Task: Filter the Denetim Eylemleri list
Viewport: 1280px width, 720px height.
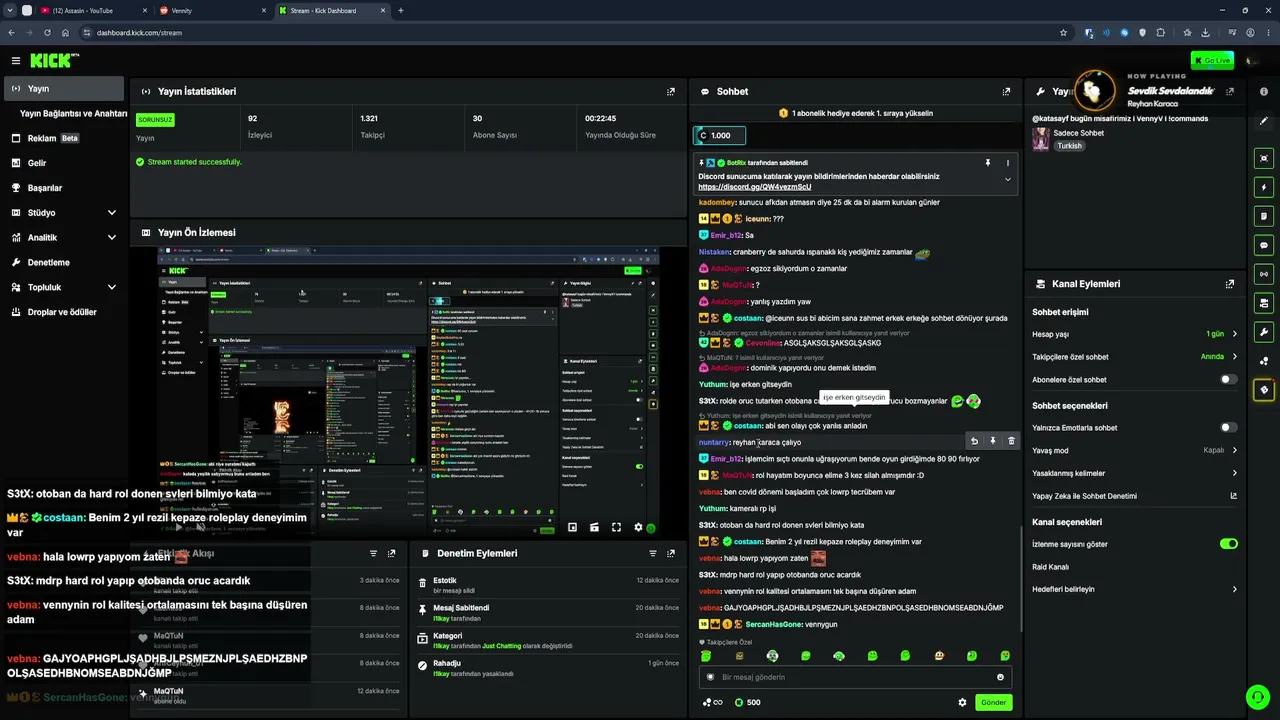Action: [x=653, y=553]
